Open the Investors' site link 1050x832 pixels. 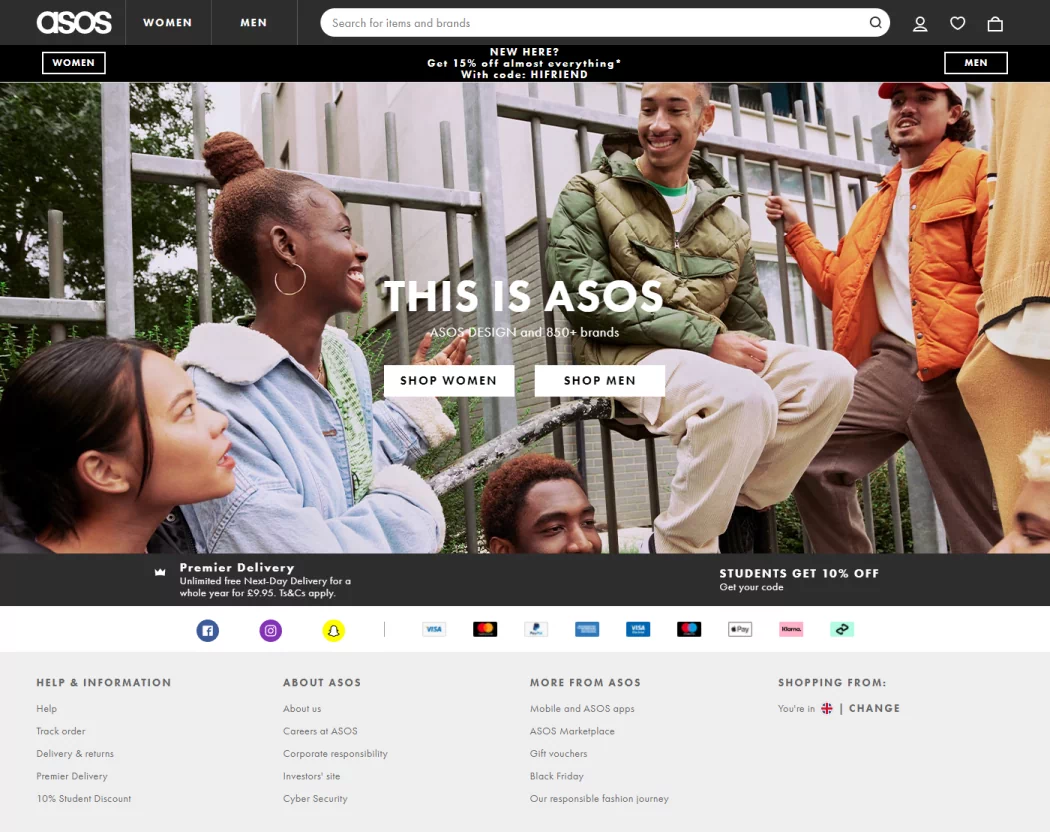click(311, 776)
